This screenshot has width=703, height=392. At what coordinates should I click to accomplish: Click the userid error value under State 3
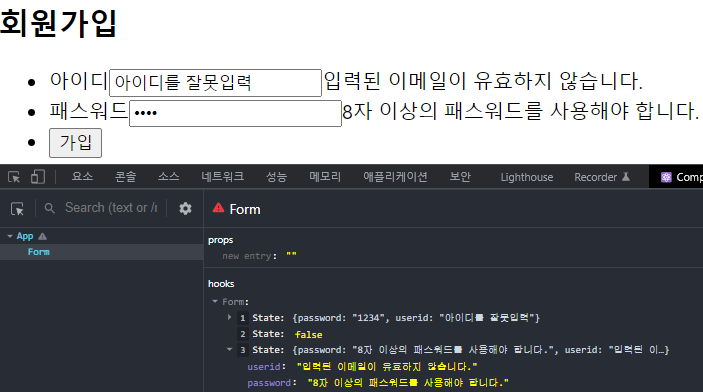tap(386, 367)
